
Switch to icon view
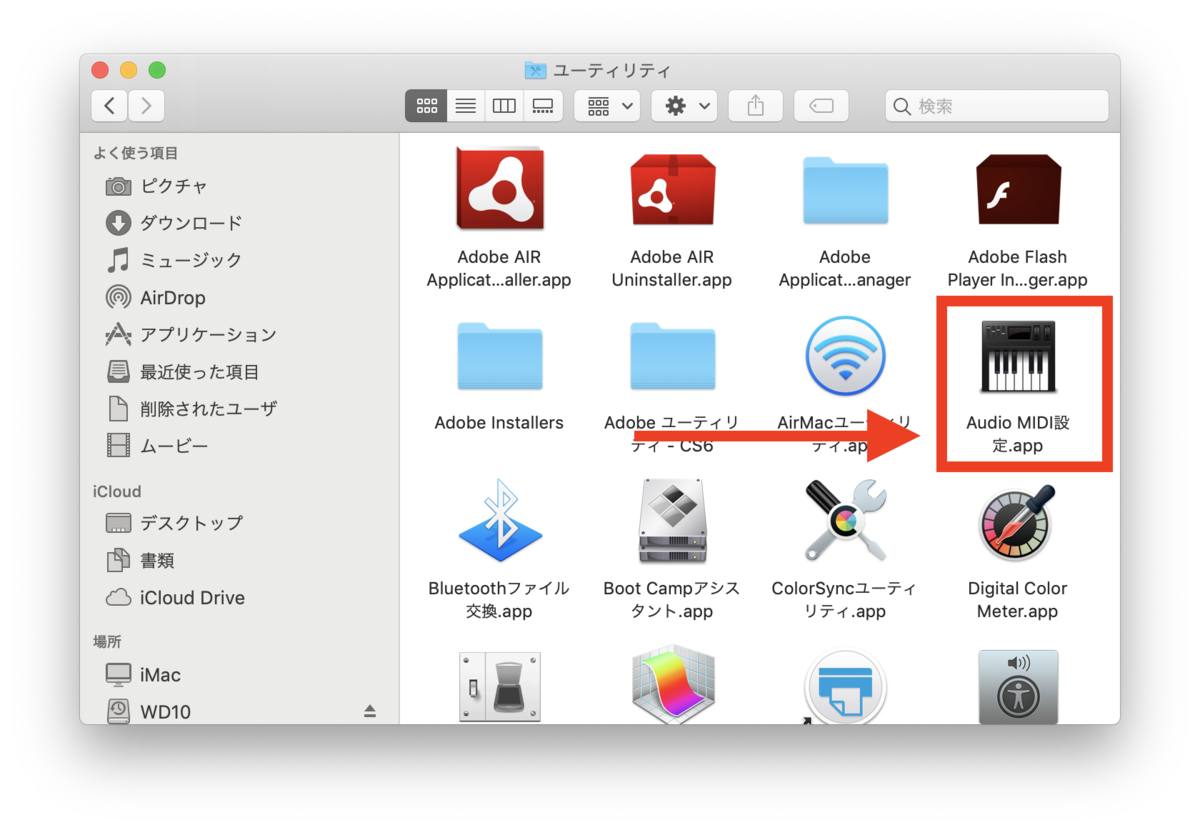click(x=426, y=106)
